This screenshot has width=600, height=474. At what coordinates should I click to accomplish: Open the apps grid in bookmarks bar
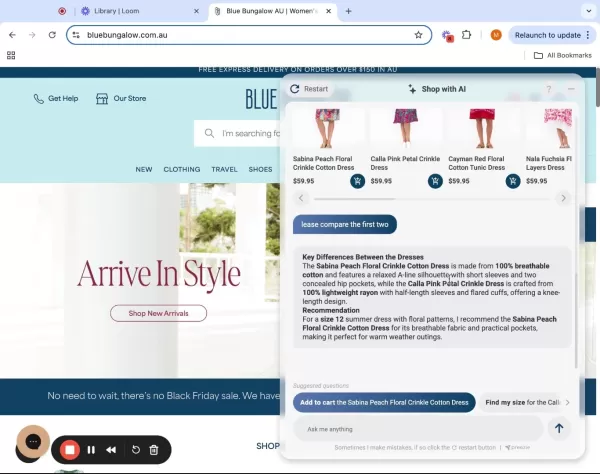(x=11, y=55)
